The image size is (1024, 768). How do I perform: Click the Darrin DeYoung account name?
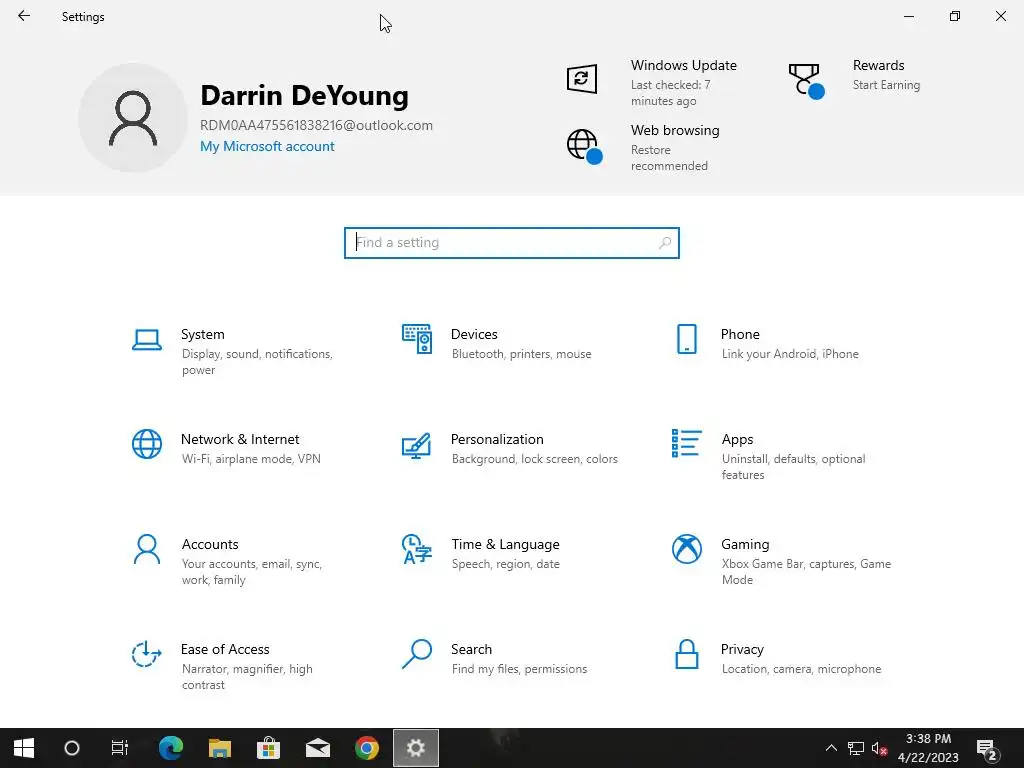click(304, 95)
